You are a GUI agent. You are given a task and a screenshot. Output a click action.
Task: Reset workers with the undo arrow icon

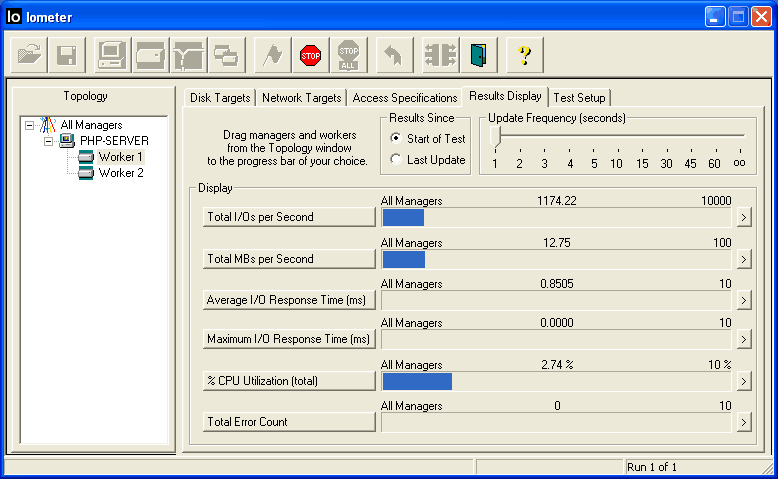(394, 55)
